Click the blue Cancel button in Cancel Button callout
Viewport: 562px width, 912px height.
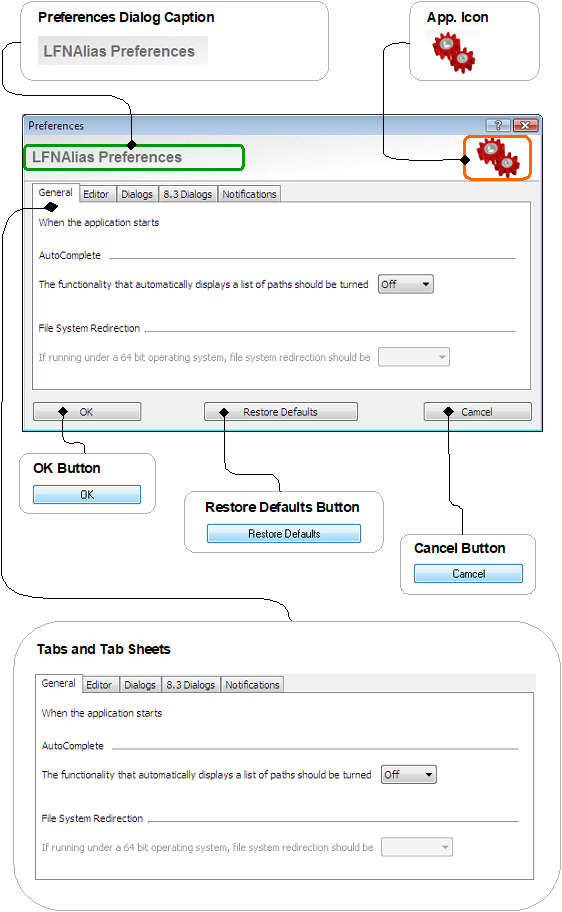click(468, 573)
